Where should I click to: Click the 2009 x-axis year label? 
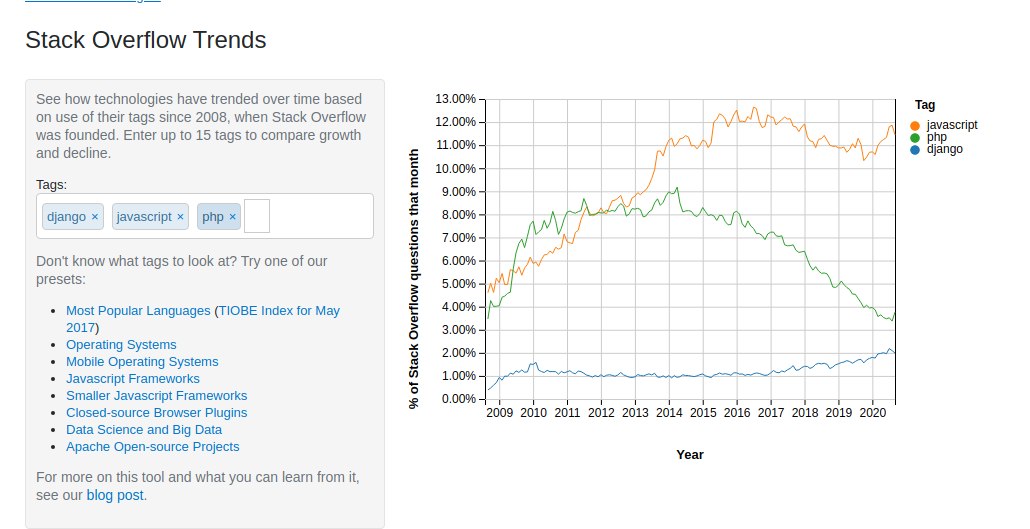tap(499, 413)
